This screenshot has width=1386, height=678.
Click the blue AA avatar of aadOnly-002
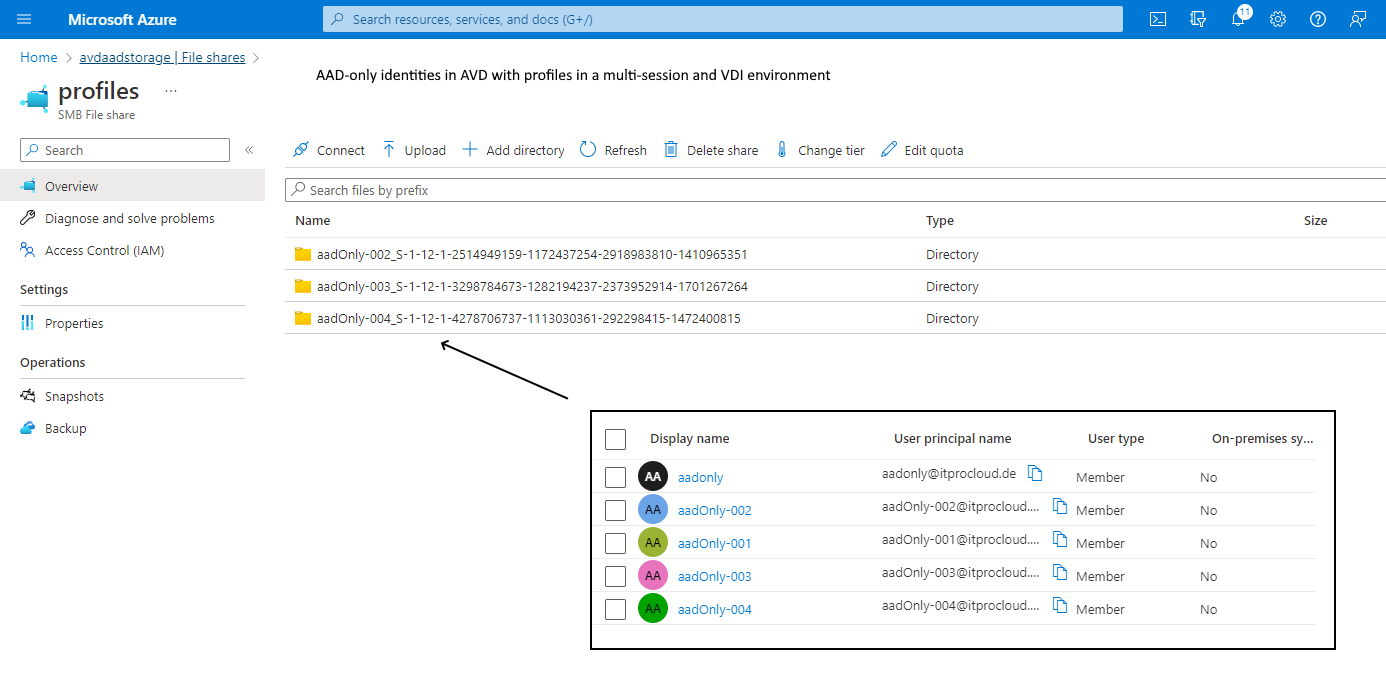653,510
